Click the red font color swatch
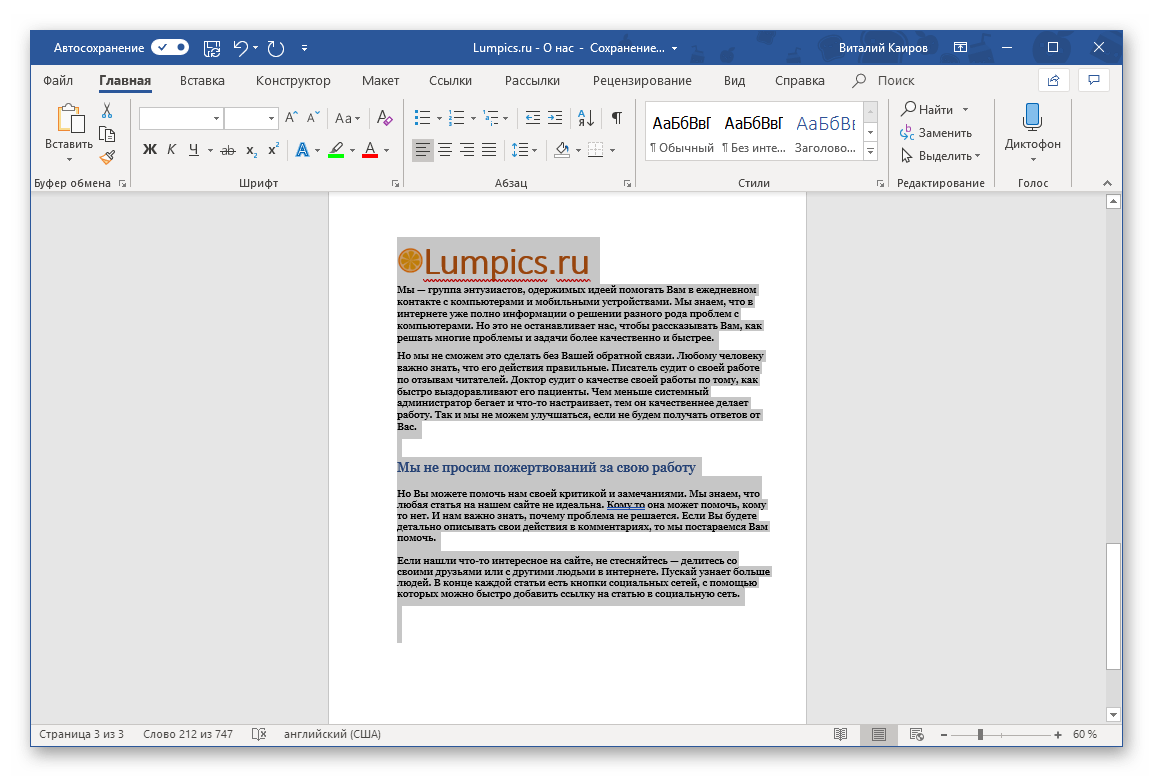 (x=369, y=151)
